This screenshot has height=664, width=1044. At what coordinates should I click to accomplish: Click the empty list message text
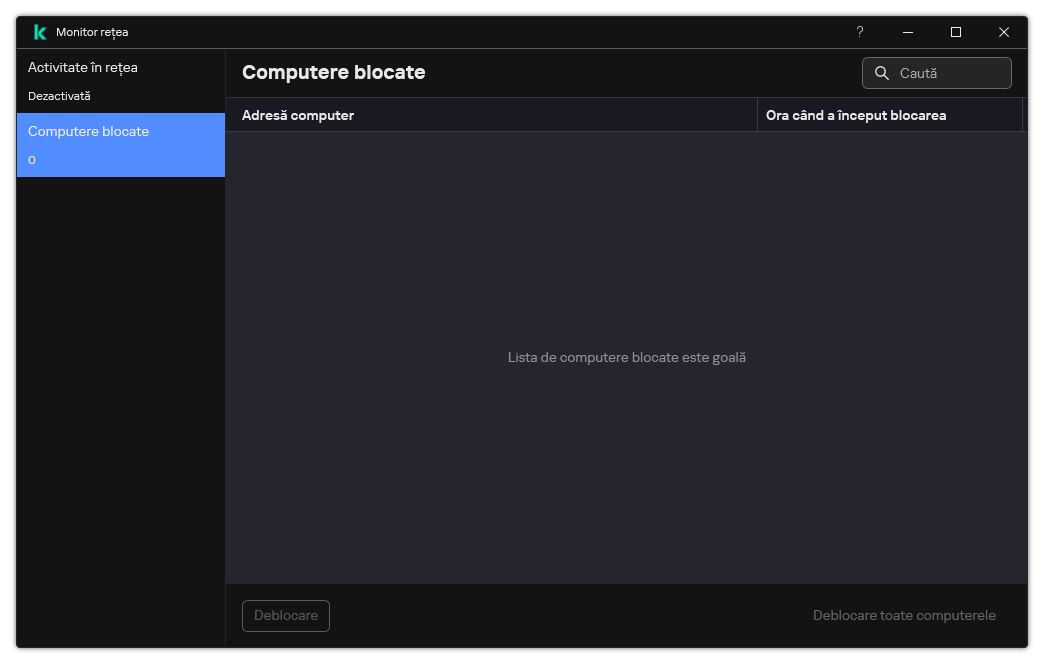(x=627, y=357)
